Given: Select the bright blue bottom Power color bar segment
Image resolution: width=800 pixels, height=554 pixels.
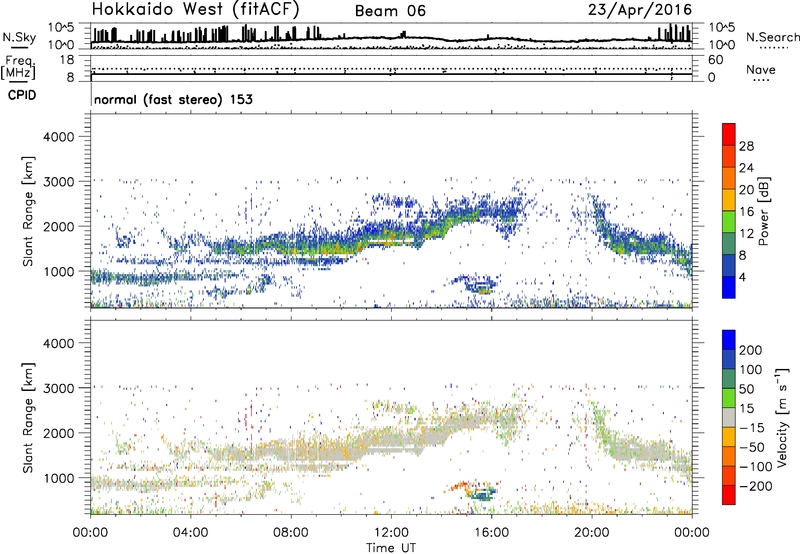Looking at the screenshot, I should coord(729,287).
